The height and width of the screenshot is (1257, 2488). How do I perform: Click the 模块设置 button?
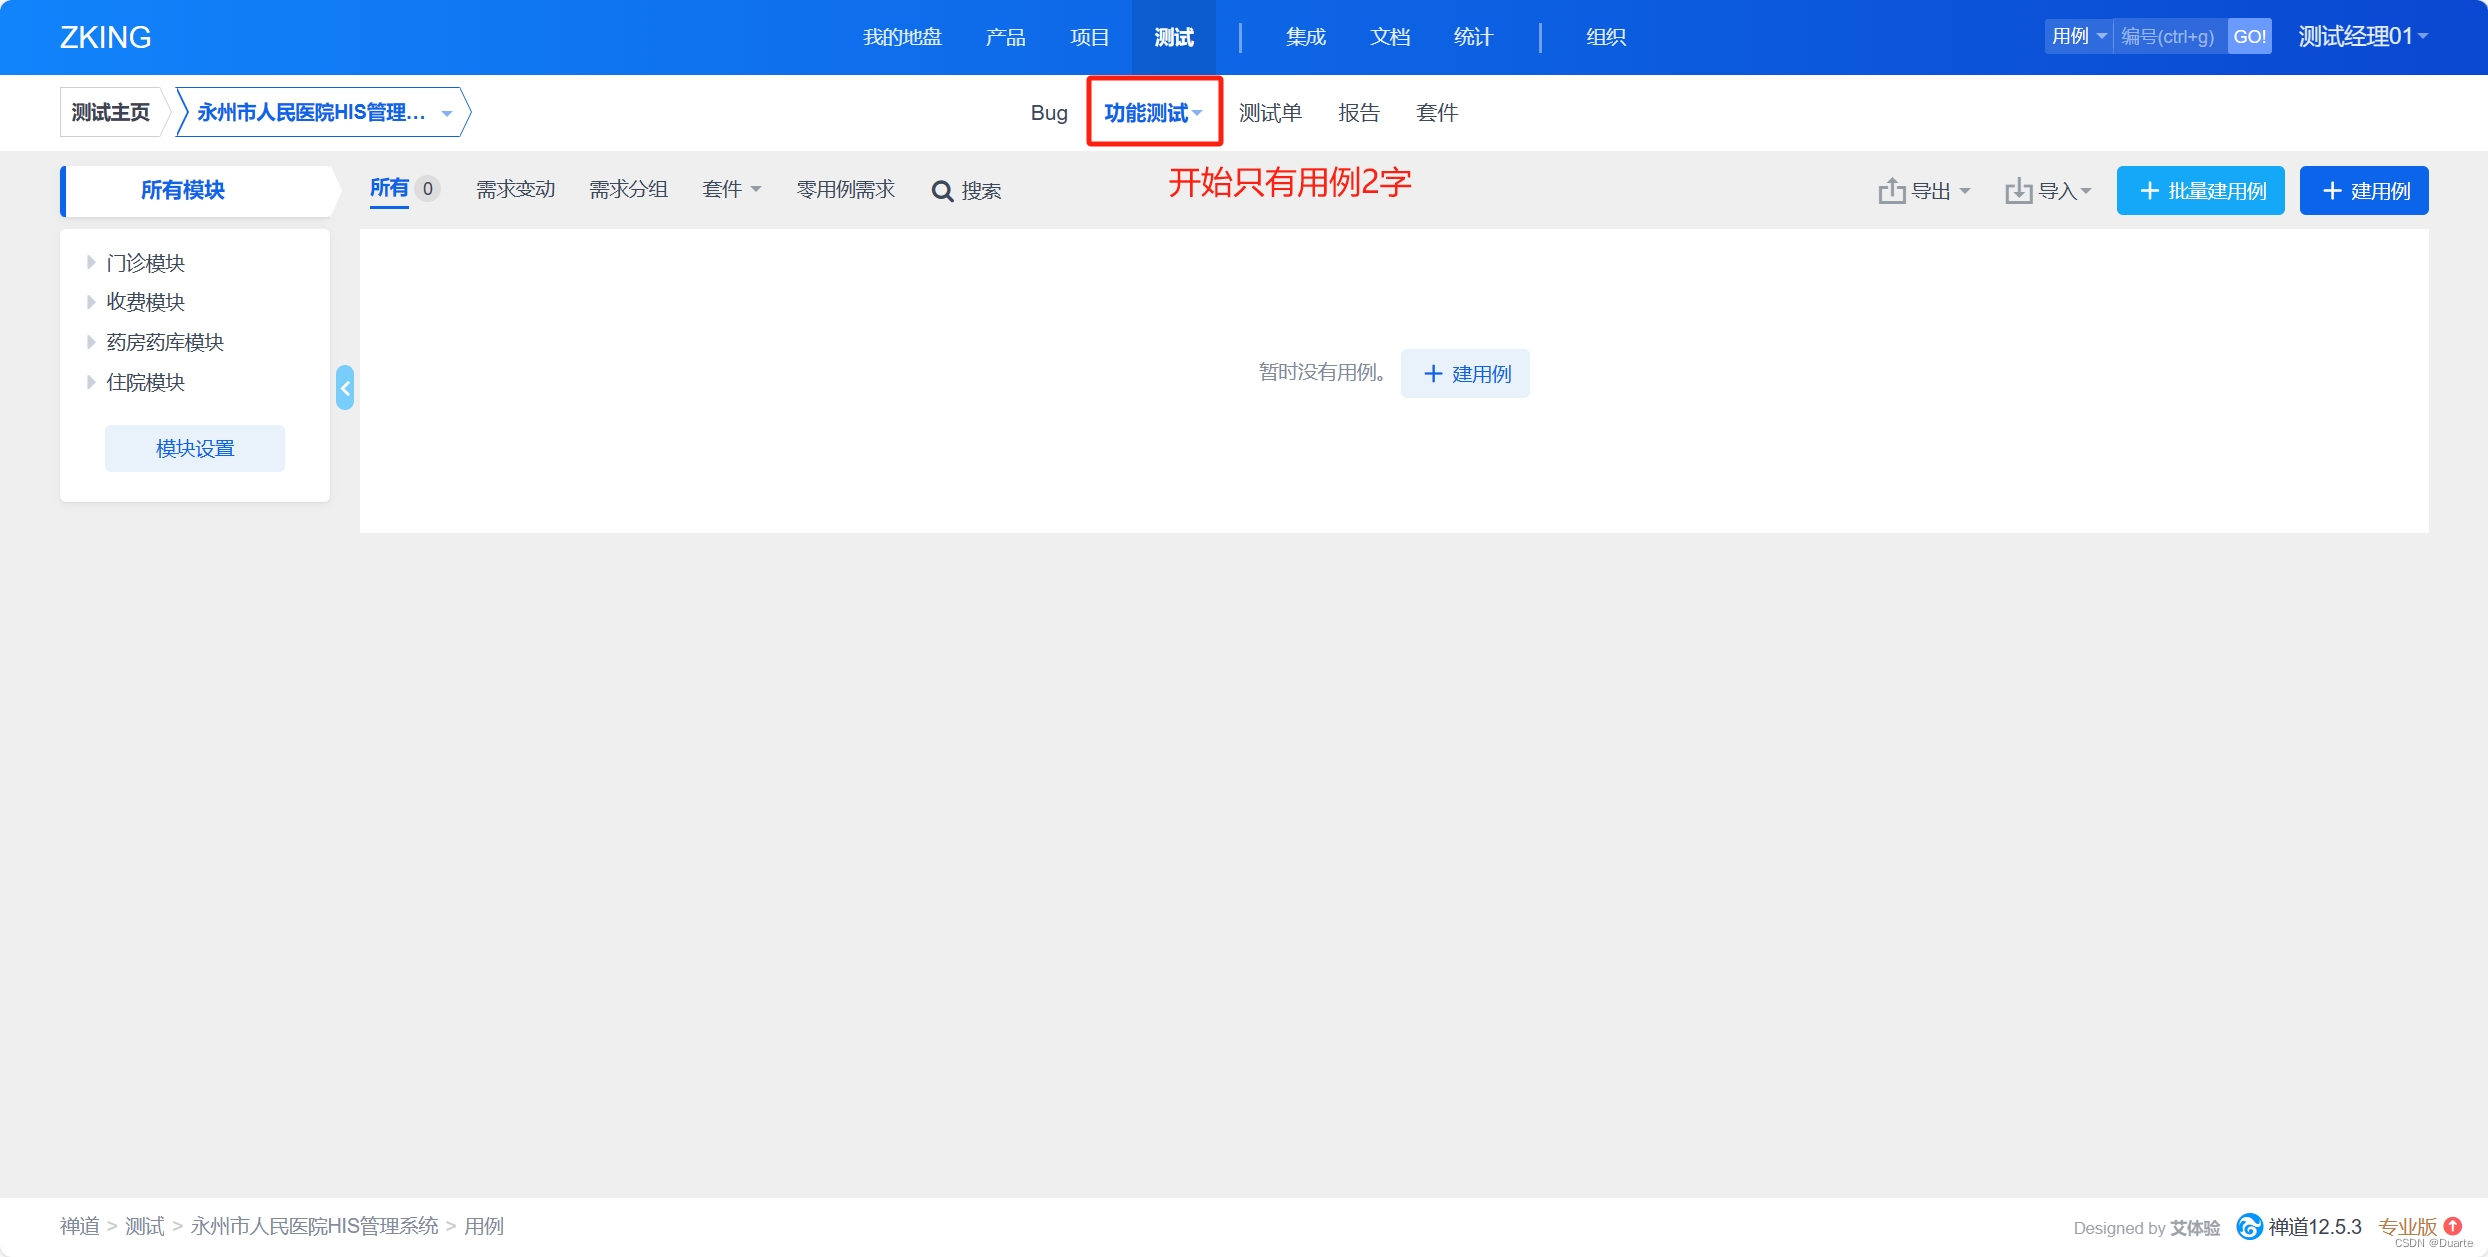click(x=195, y=448)
